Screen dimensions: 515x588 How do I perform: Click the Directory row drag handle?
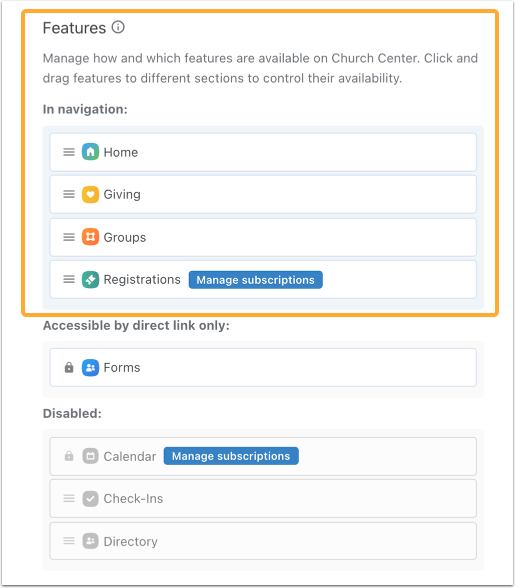coord(69,541)
